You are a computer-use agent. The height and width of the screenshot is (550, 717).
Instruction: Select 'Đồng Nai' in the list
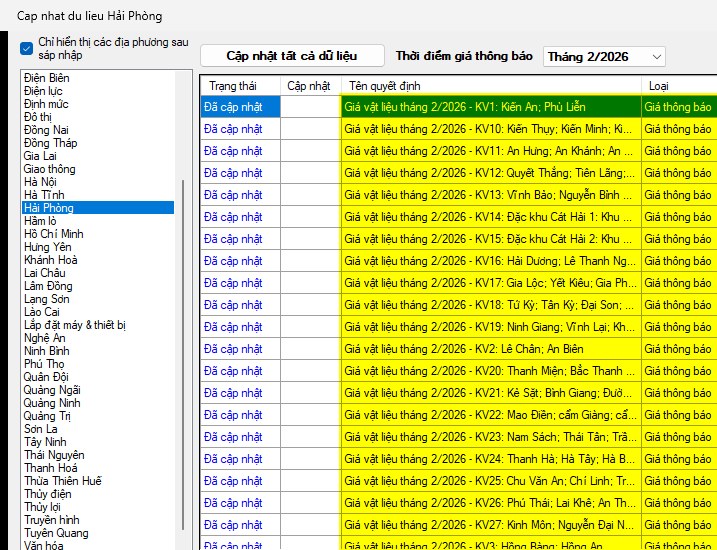pos(46,130)
